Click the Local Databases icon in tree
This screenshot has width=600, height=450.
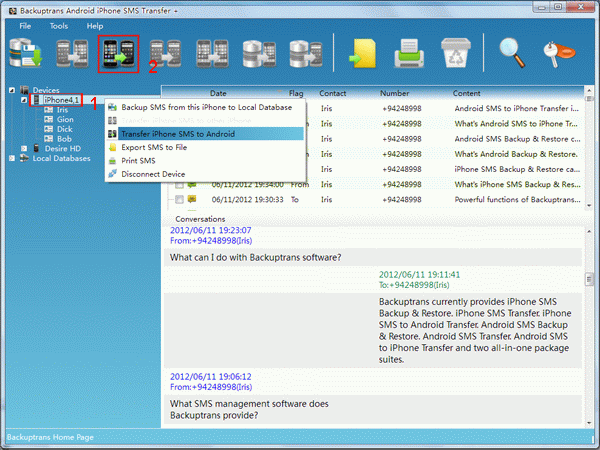24,158
